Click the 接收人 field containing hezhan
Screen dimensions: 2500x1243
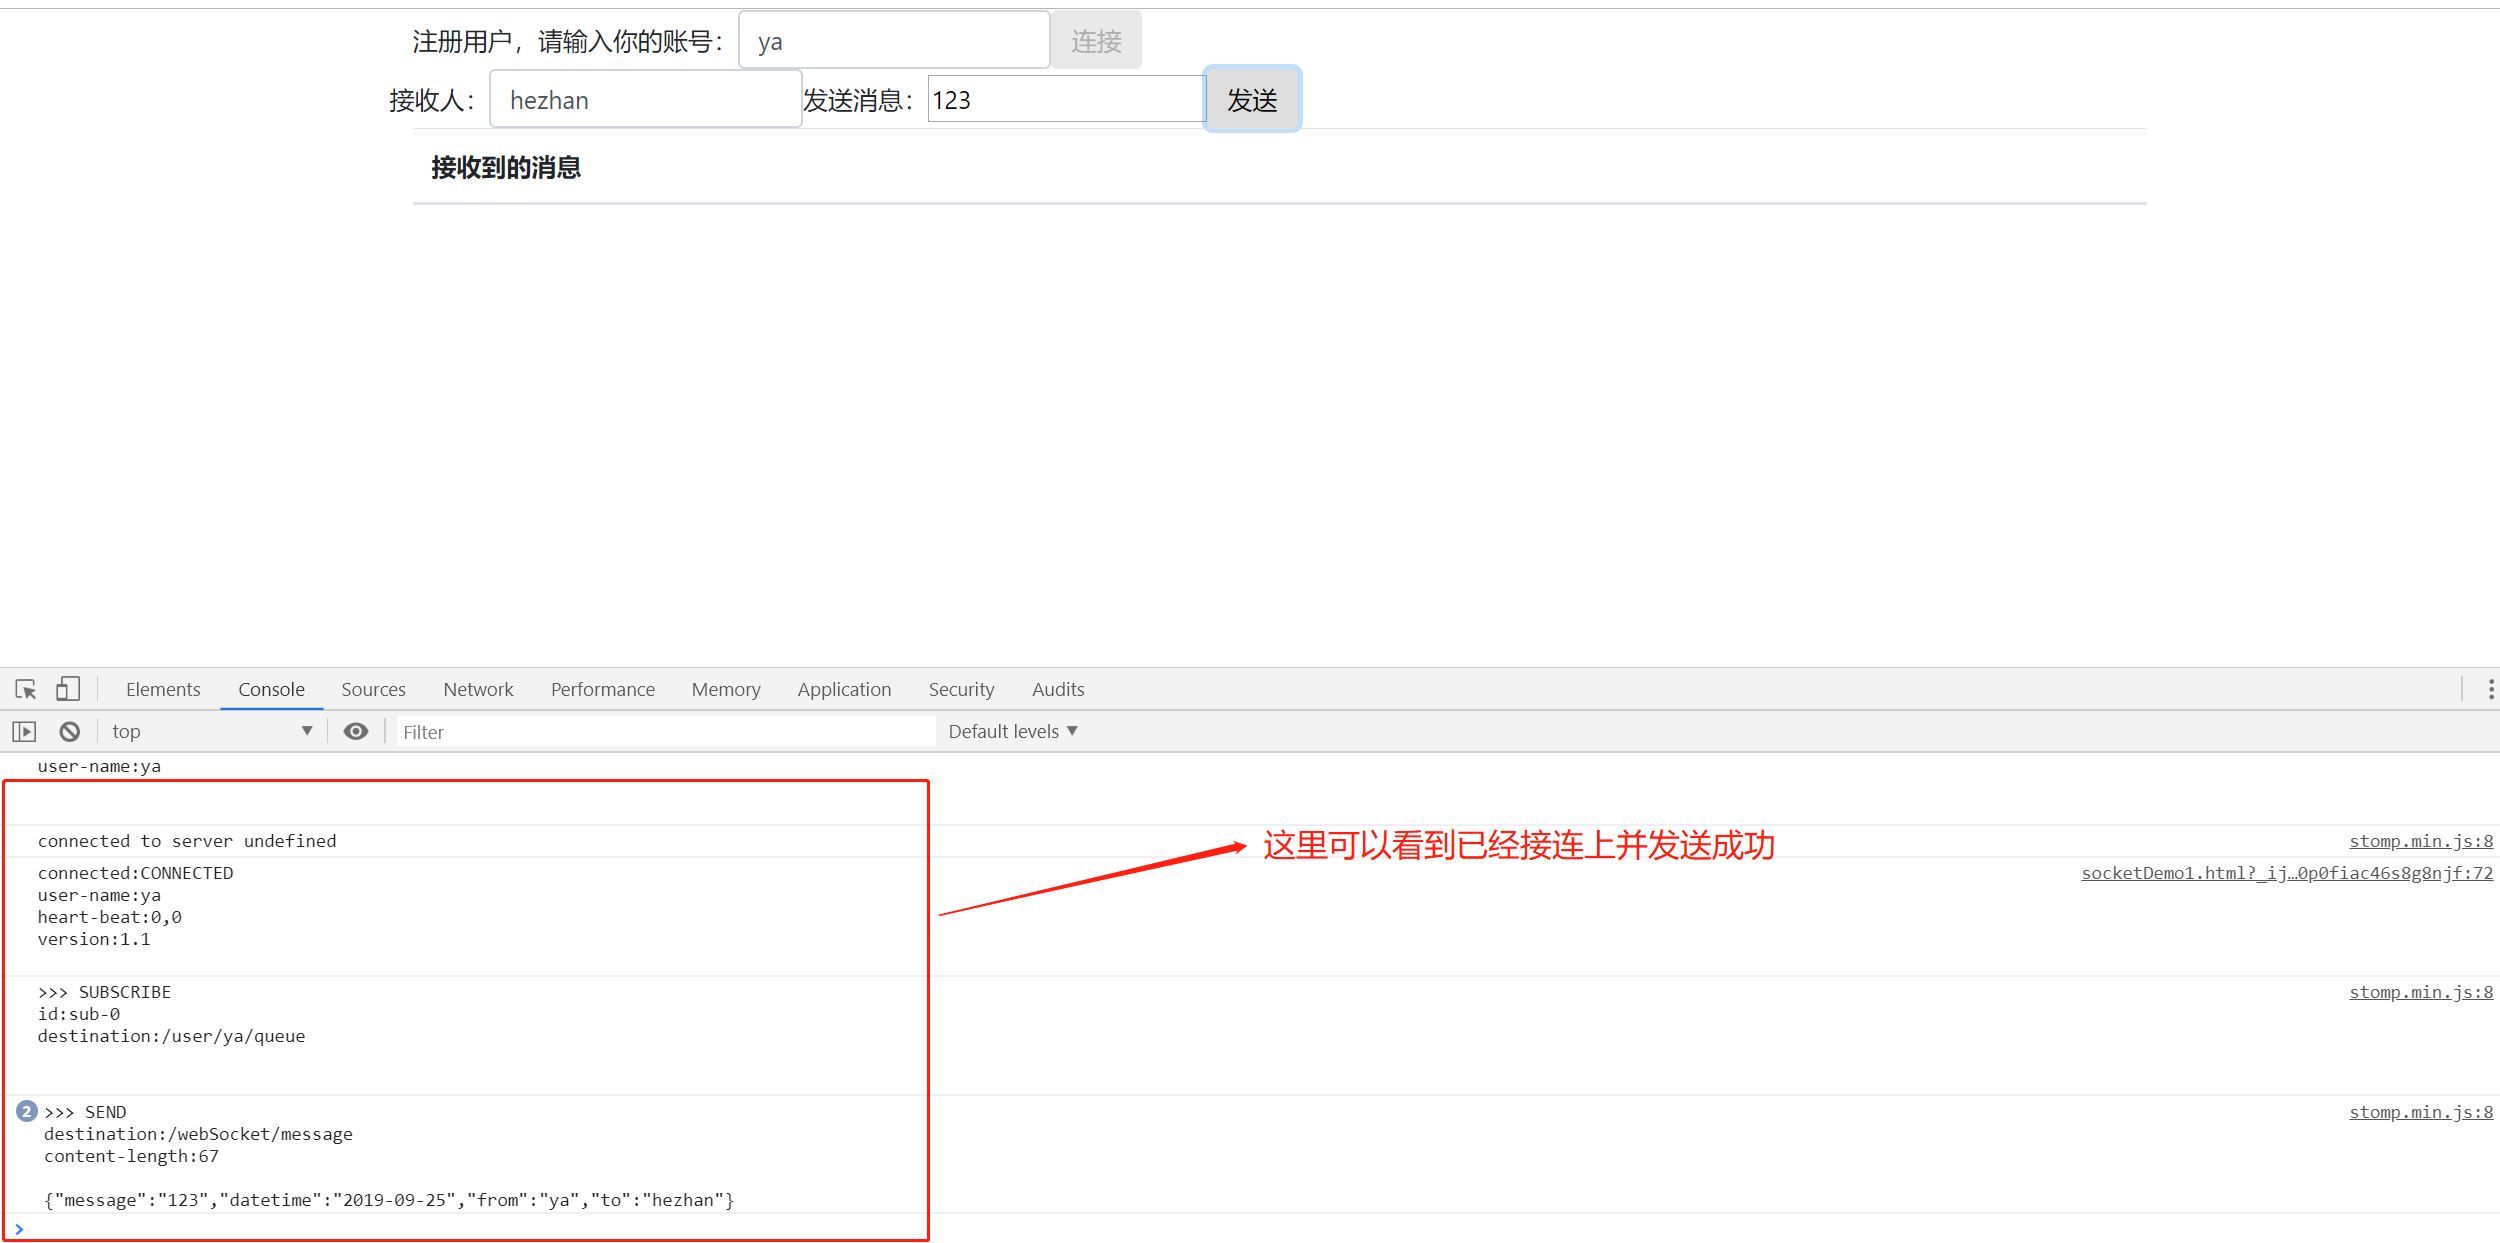[x=645, y=100]
